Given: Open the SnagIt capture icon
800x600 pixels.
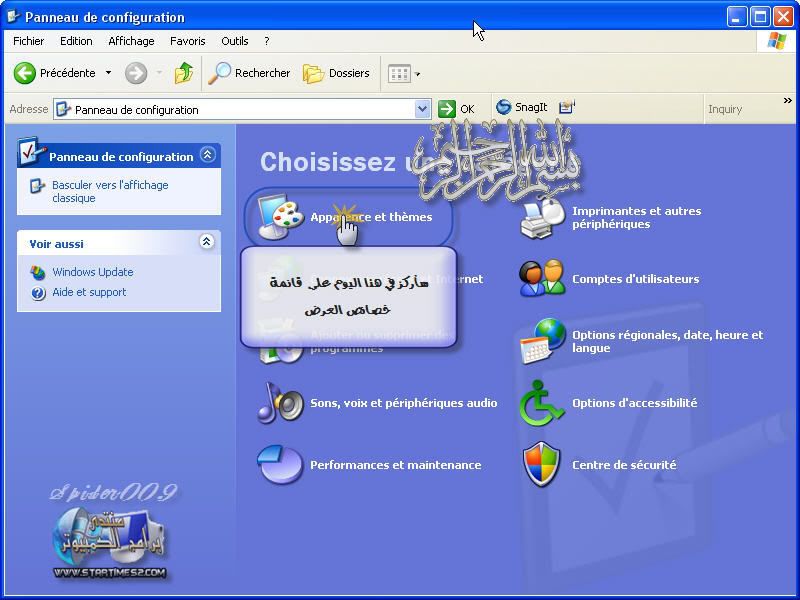Looking at the screenshot, I should 503,107.
